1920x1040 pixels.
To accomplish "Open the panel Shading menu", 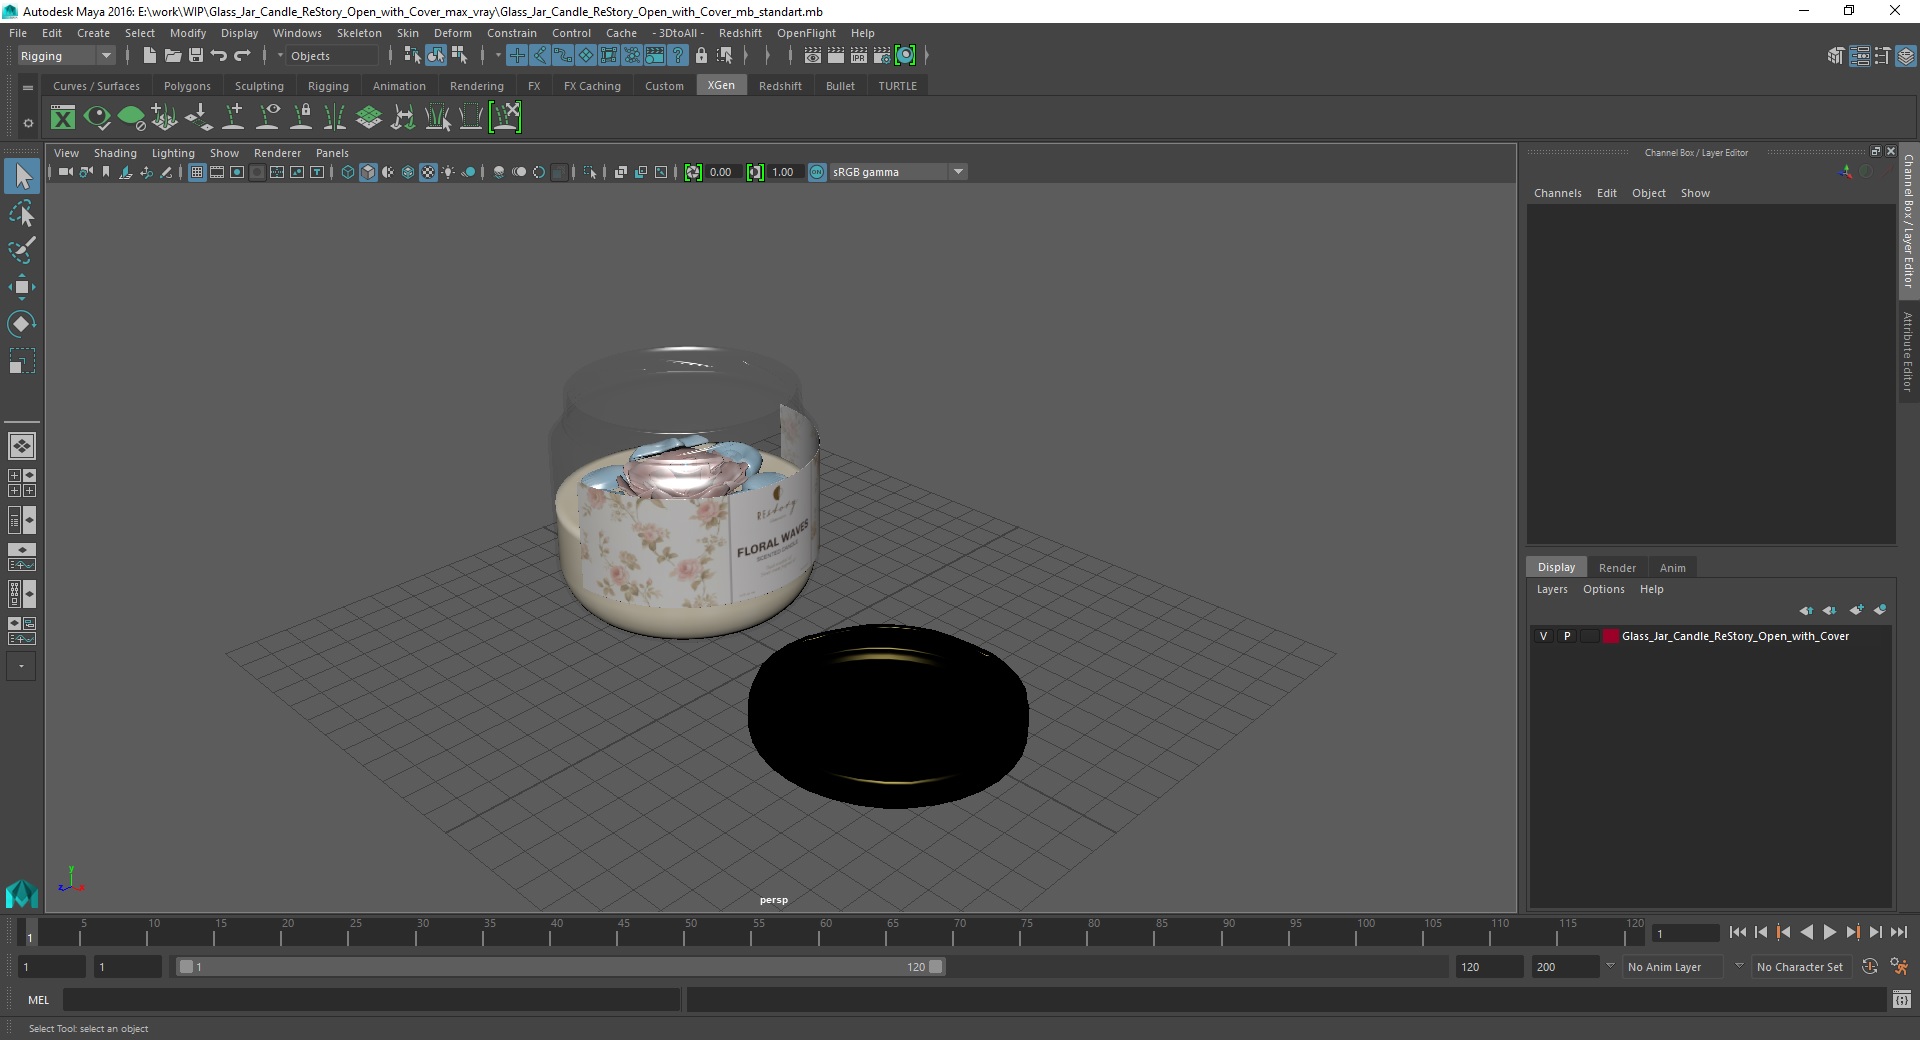I will [x=115, y=153].
